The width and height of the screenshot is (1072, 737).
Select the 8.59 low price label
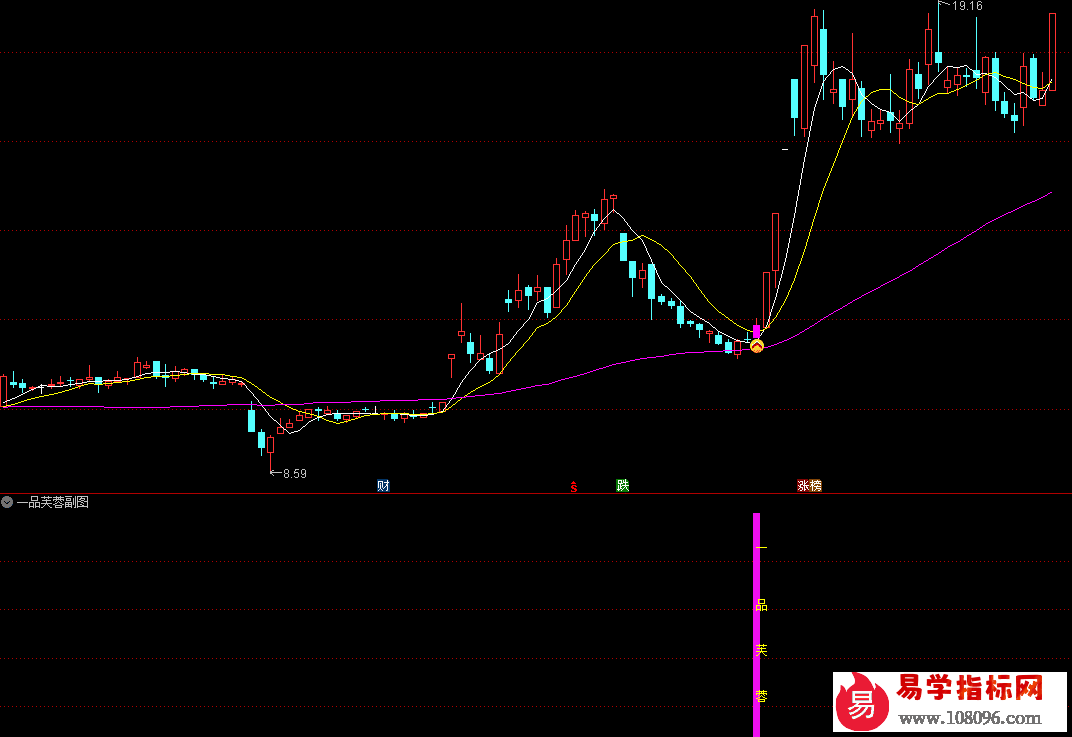pyautogui.click(x=294, y=474)
